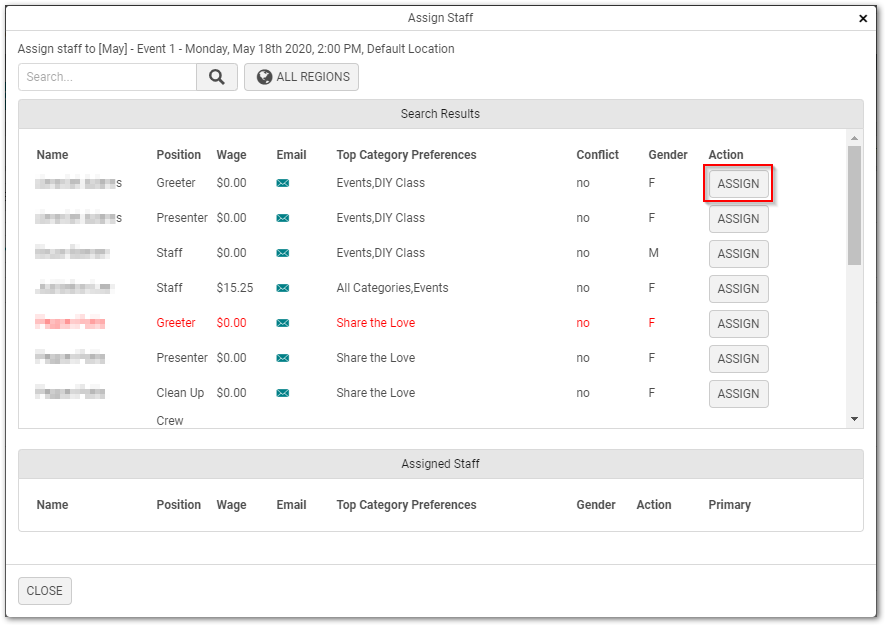Email the red highlighted Greeter
The height and width of the screenshot is (626, 886).
(x=283, y=323)
